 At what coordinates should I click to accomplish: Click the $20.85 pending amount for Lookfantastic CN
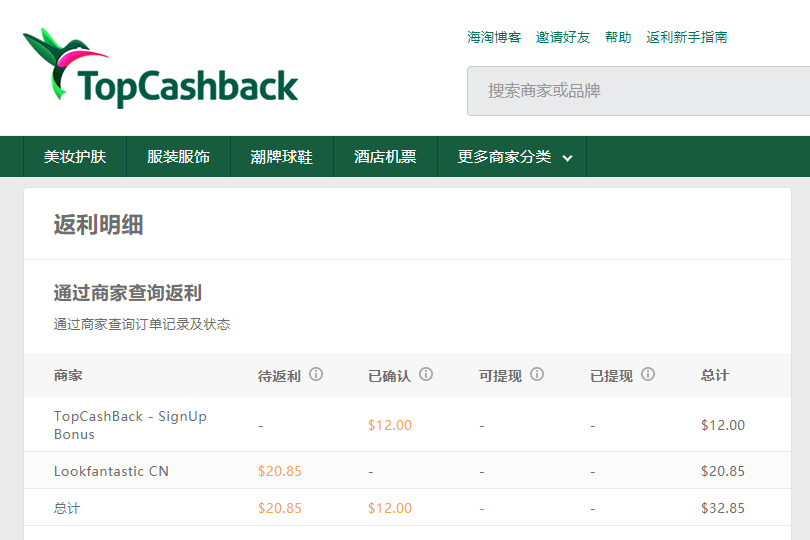279,471
